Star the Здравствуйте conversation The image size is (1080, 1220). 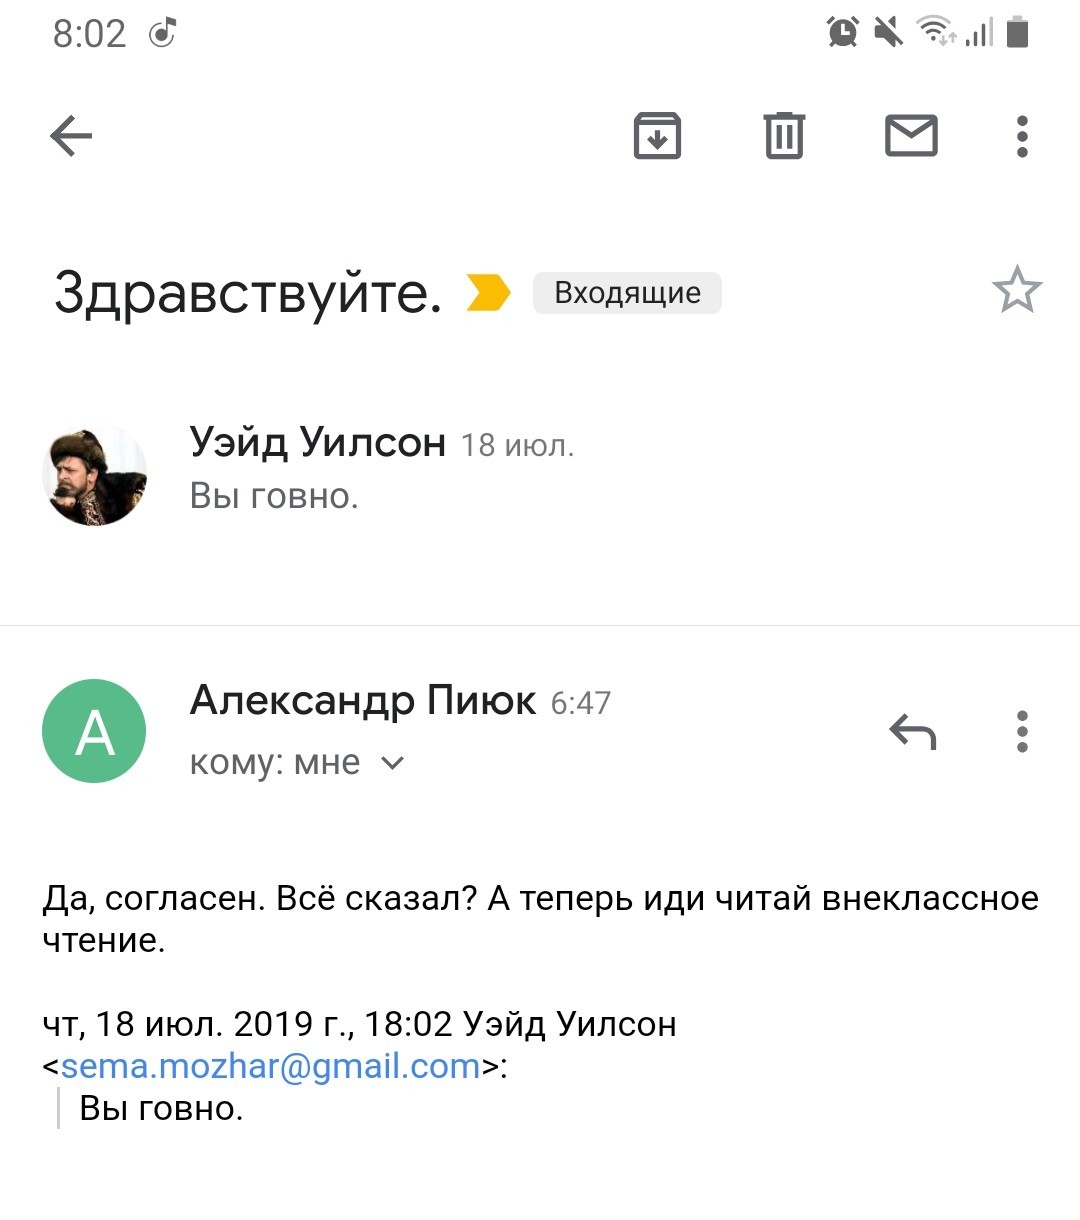coord(1016,290)
